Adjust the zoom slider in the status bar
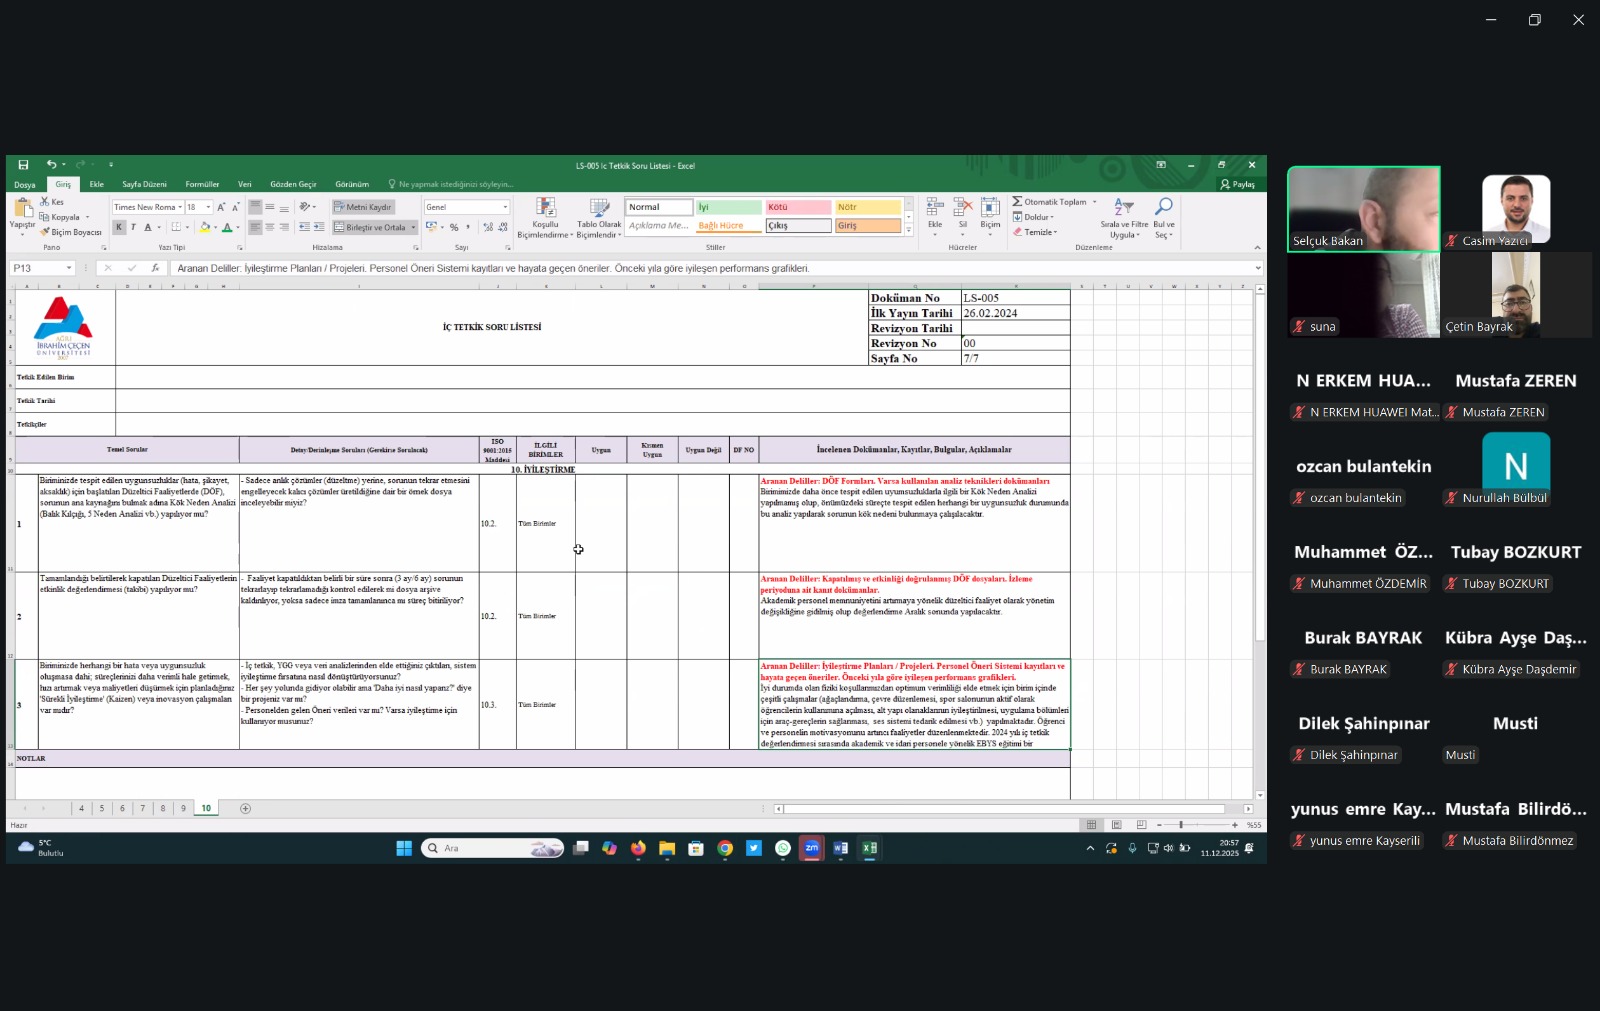Screen dimensions: 1600x1011 (x=1181, y=825)
